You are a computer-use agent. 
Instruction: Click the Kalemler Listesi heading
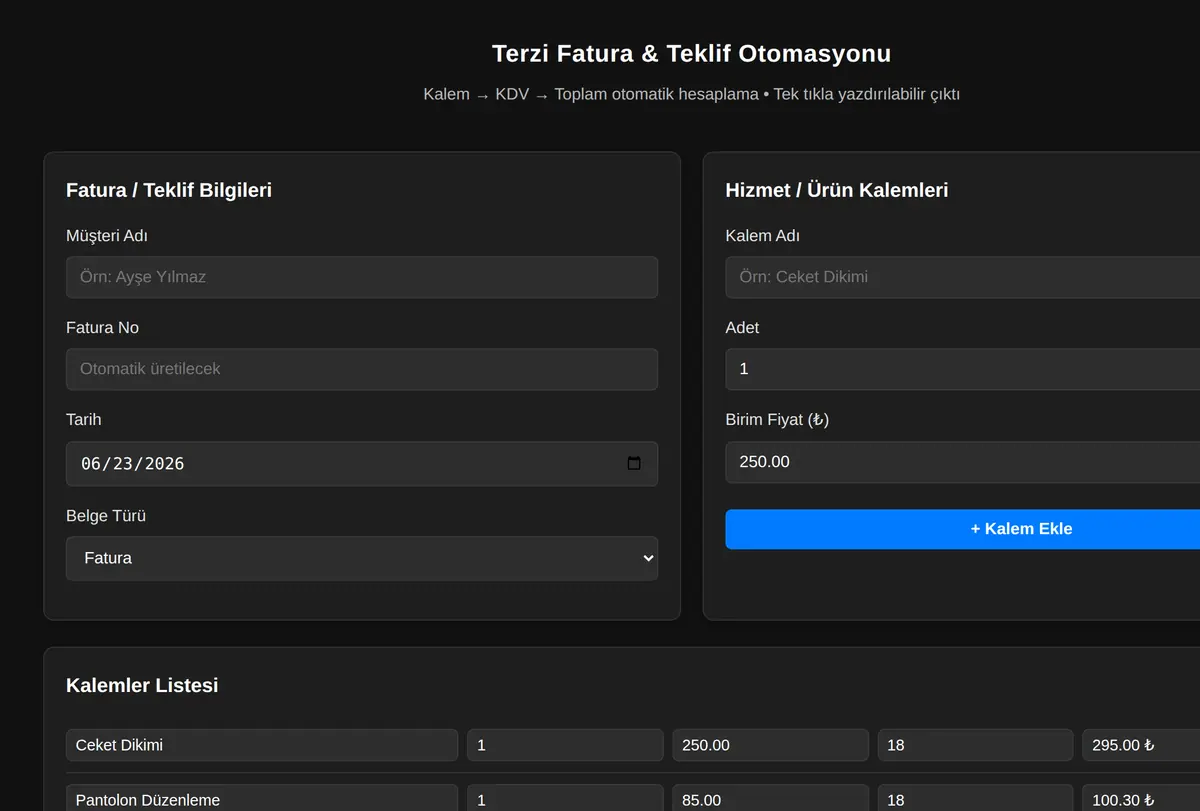click(x=142, y=685)
